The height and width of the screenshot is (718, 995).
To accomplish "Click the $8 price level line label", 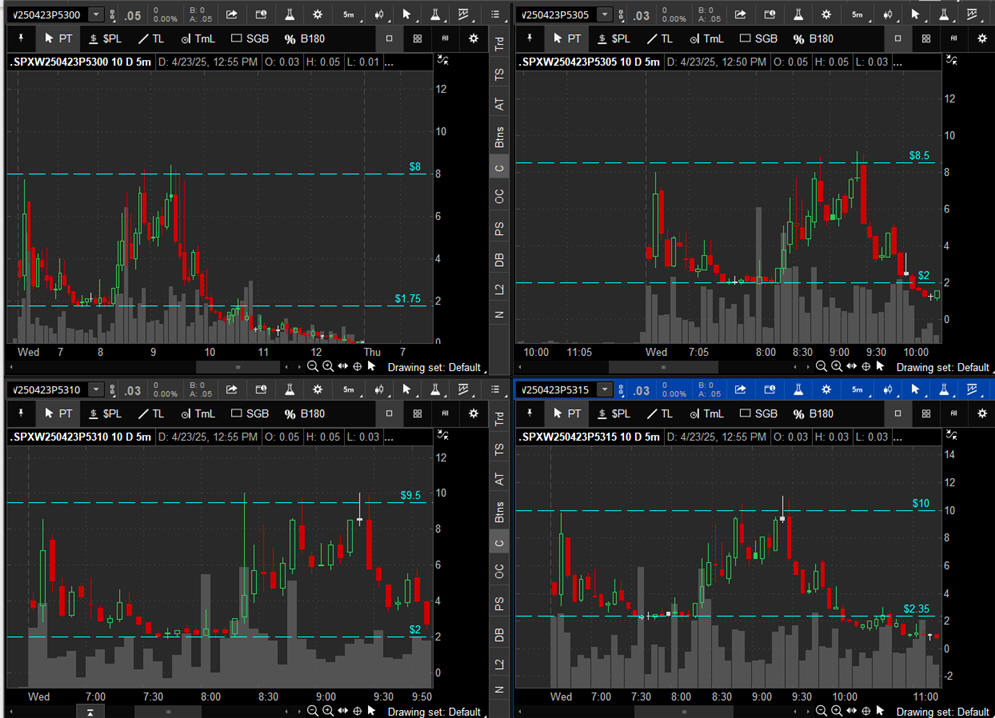I will 415,167.
